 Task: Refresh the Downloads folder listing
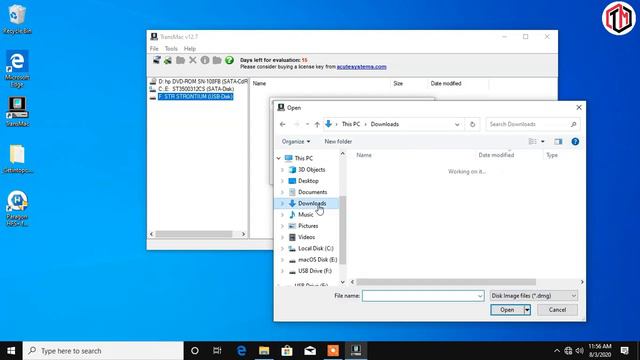(x=472, y=124)
